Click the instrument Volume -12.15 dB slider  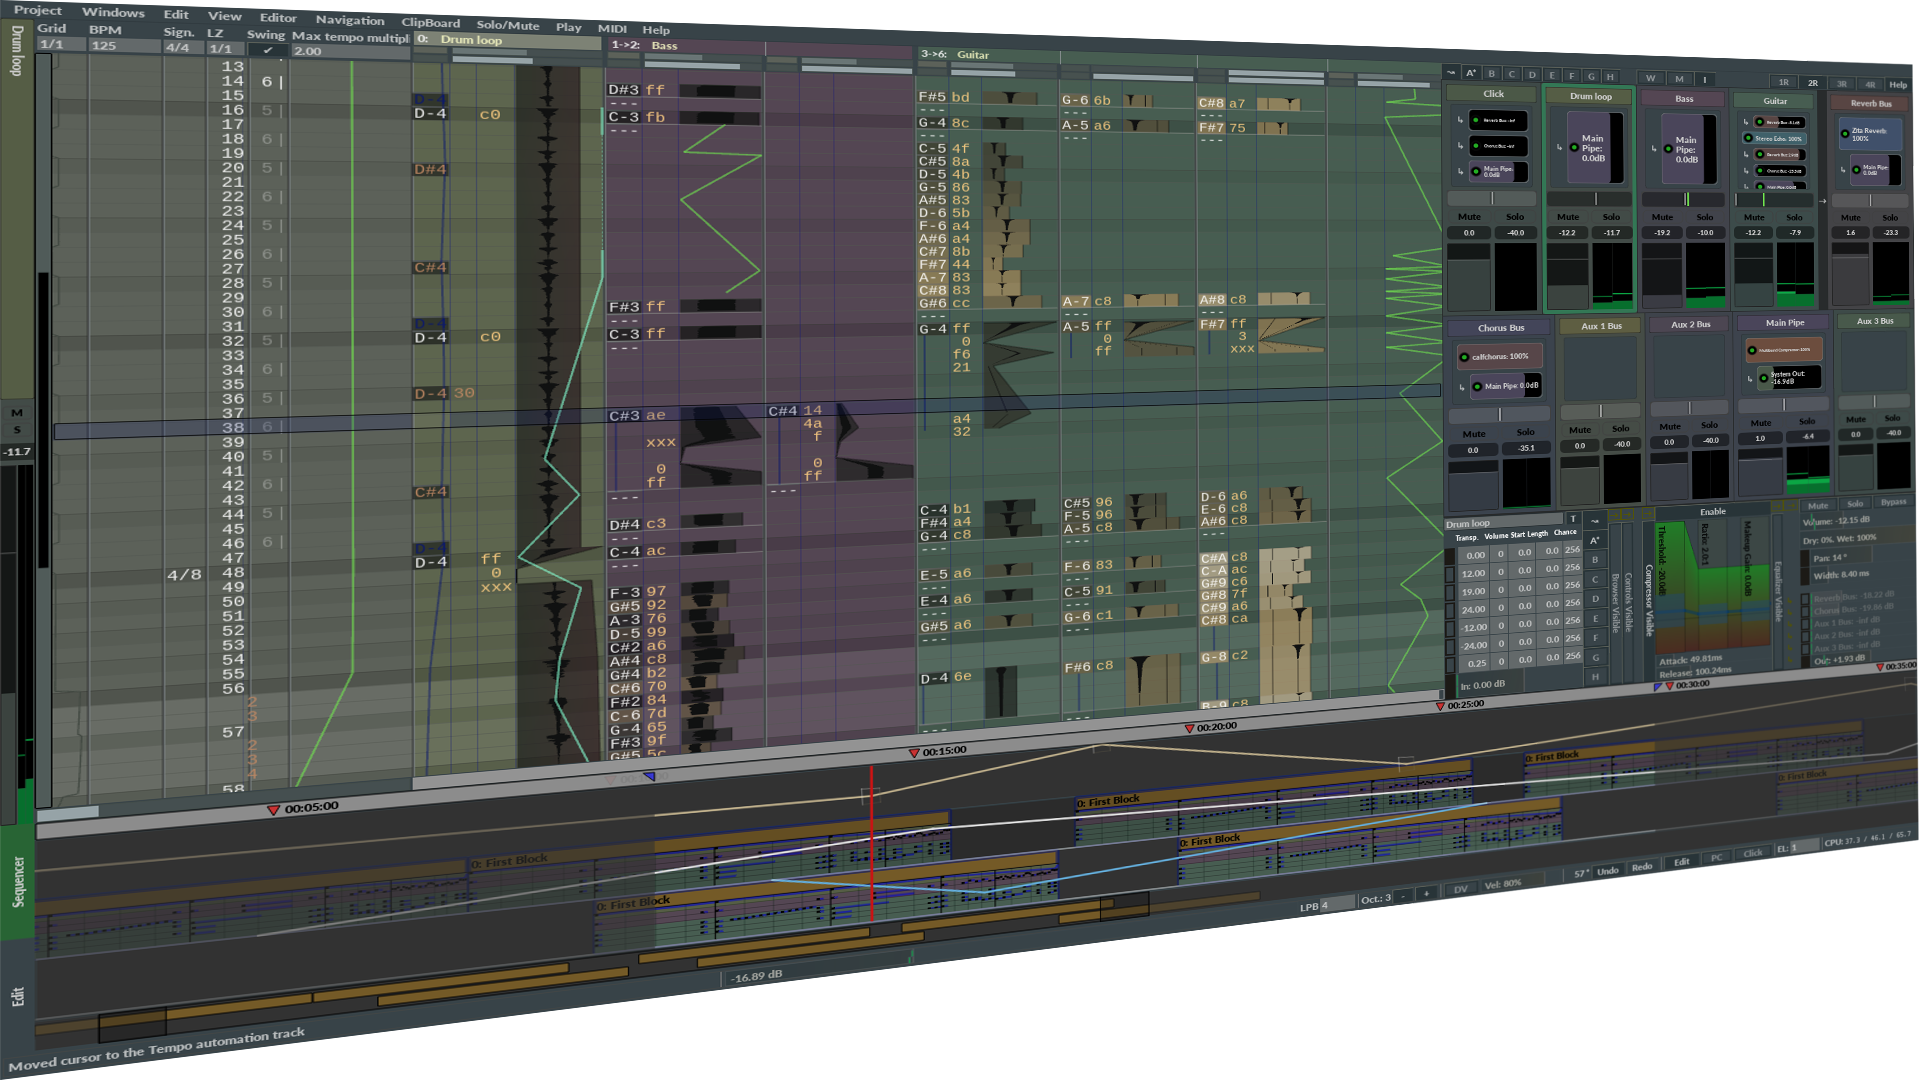click(x=1857, y=520)
